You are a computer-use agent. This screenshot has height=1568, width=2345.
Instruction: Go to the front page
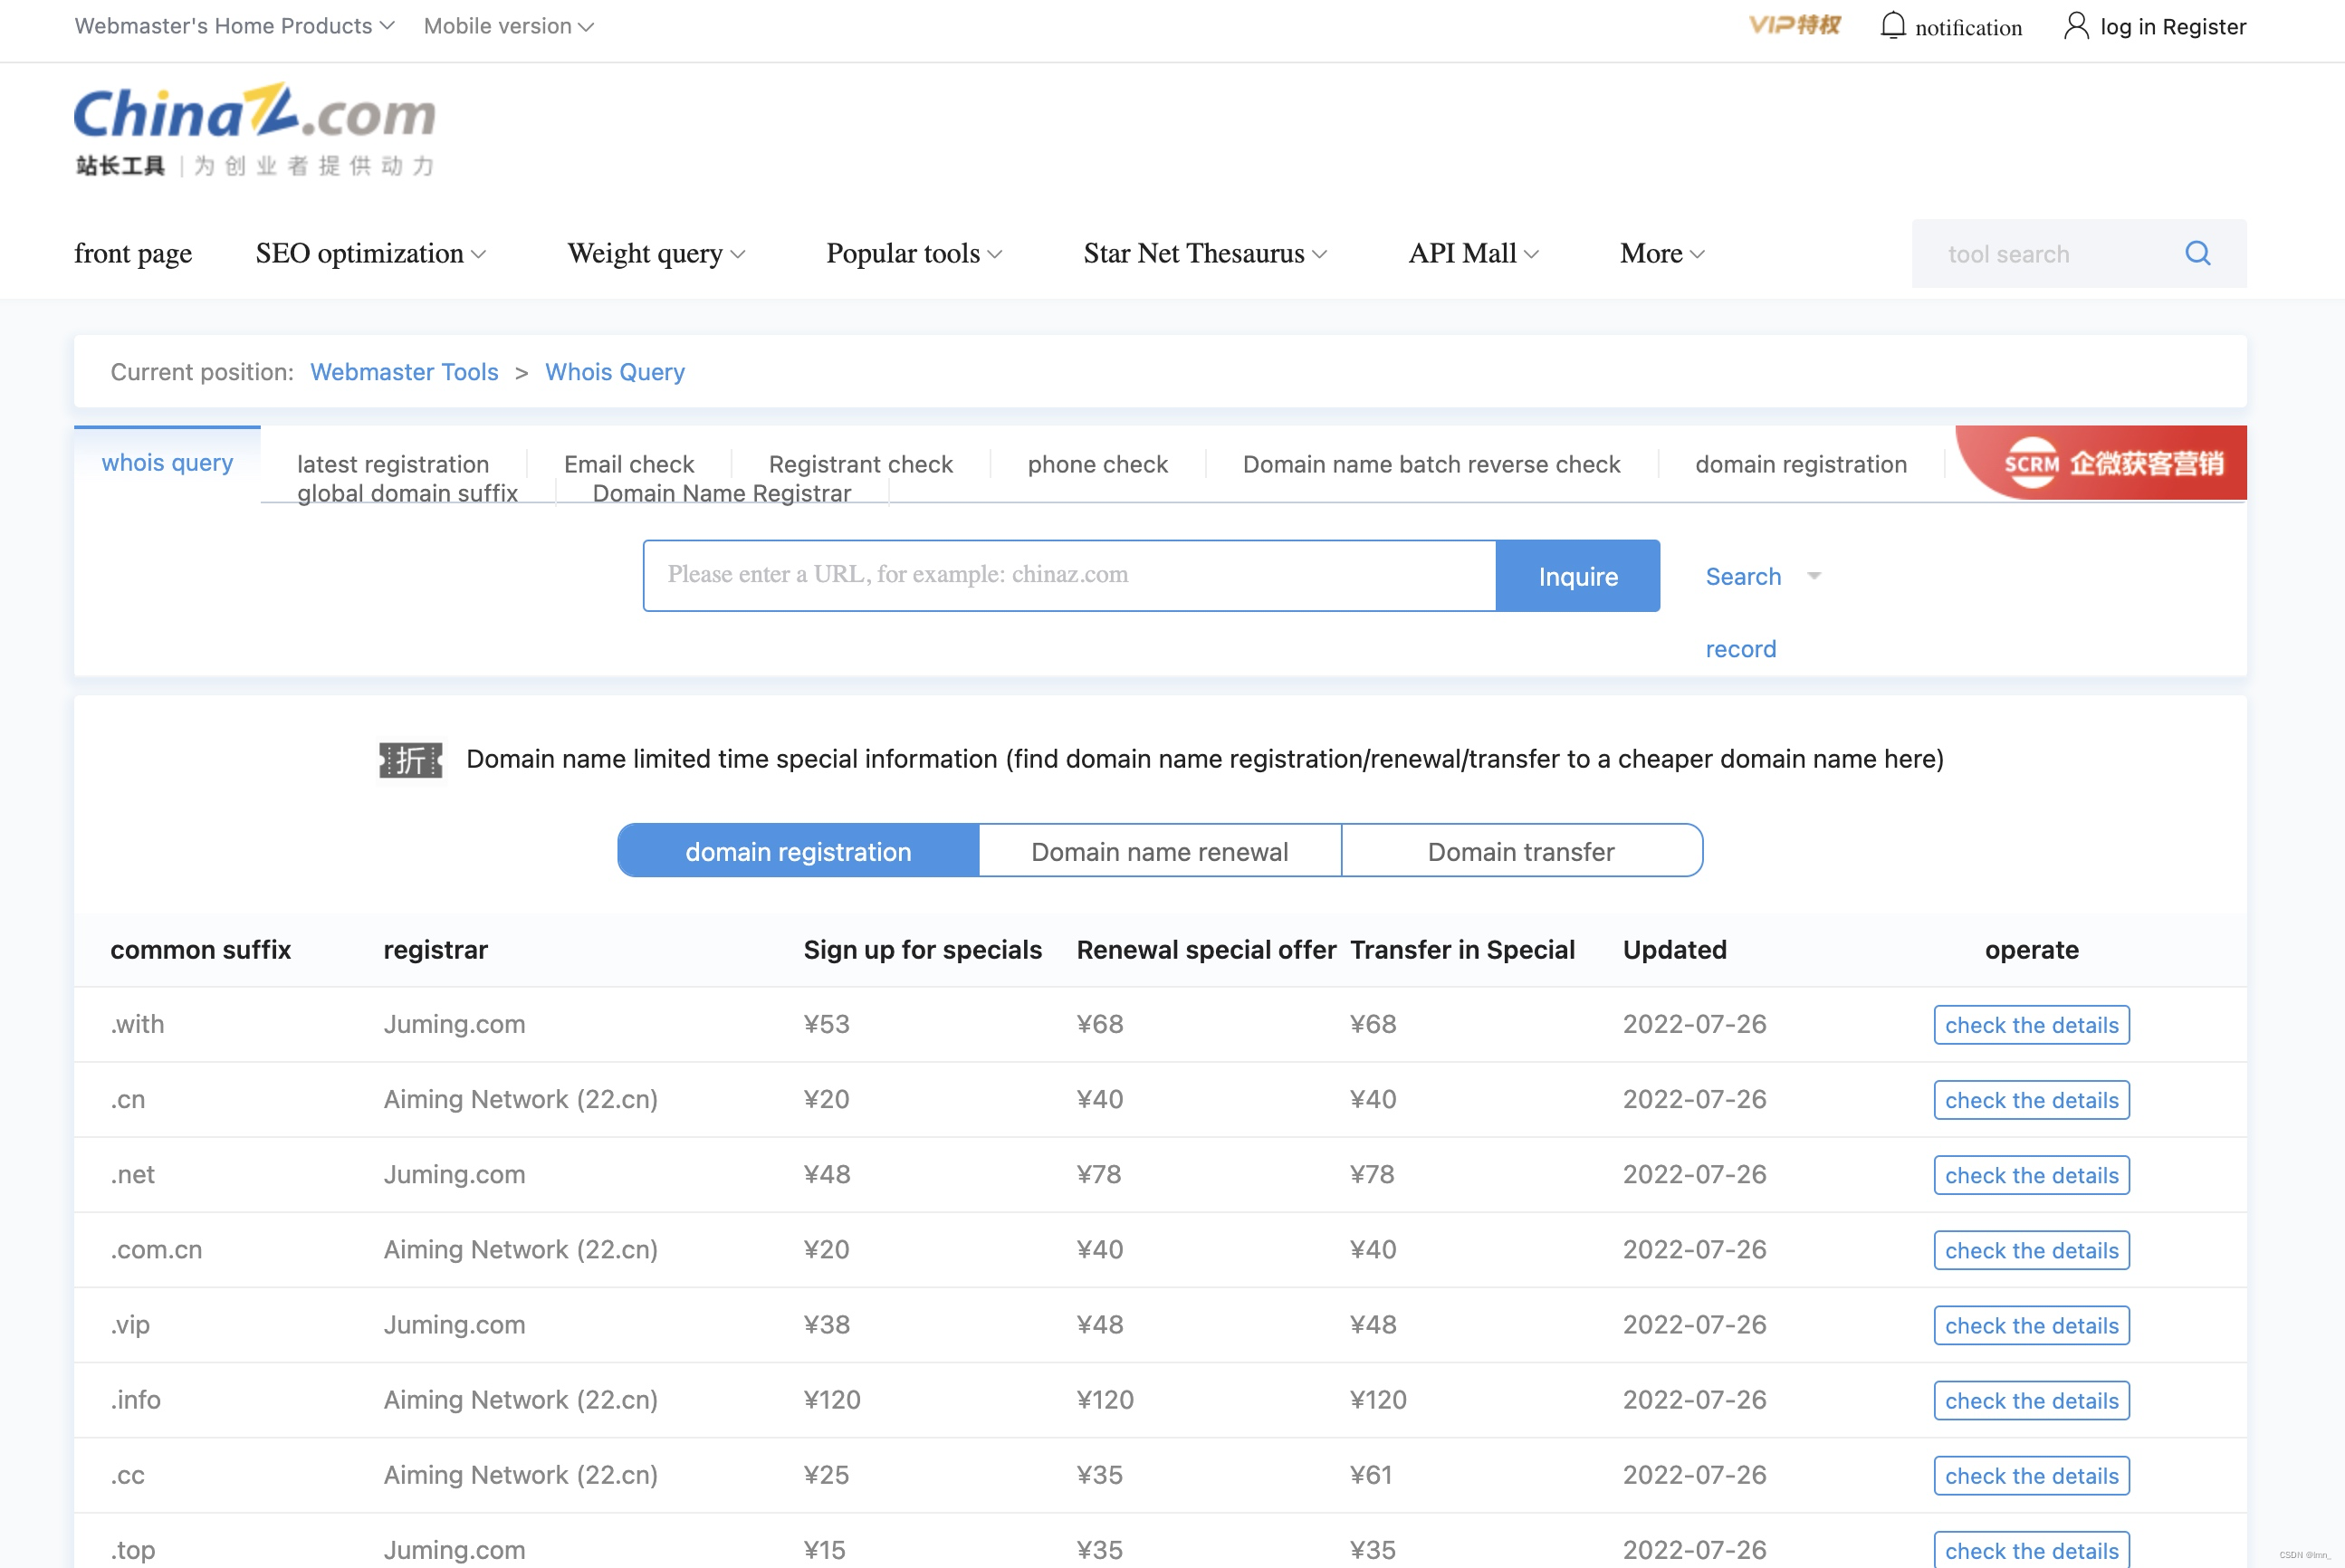133,253
